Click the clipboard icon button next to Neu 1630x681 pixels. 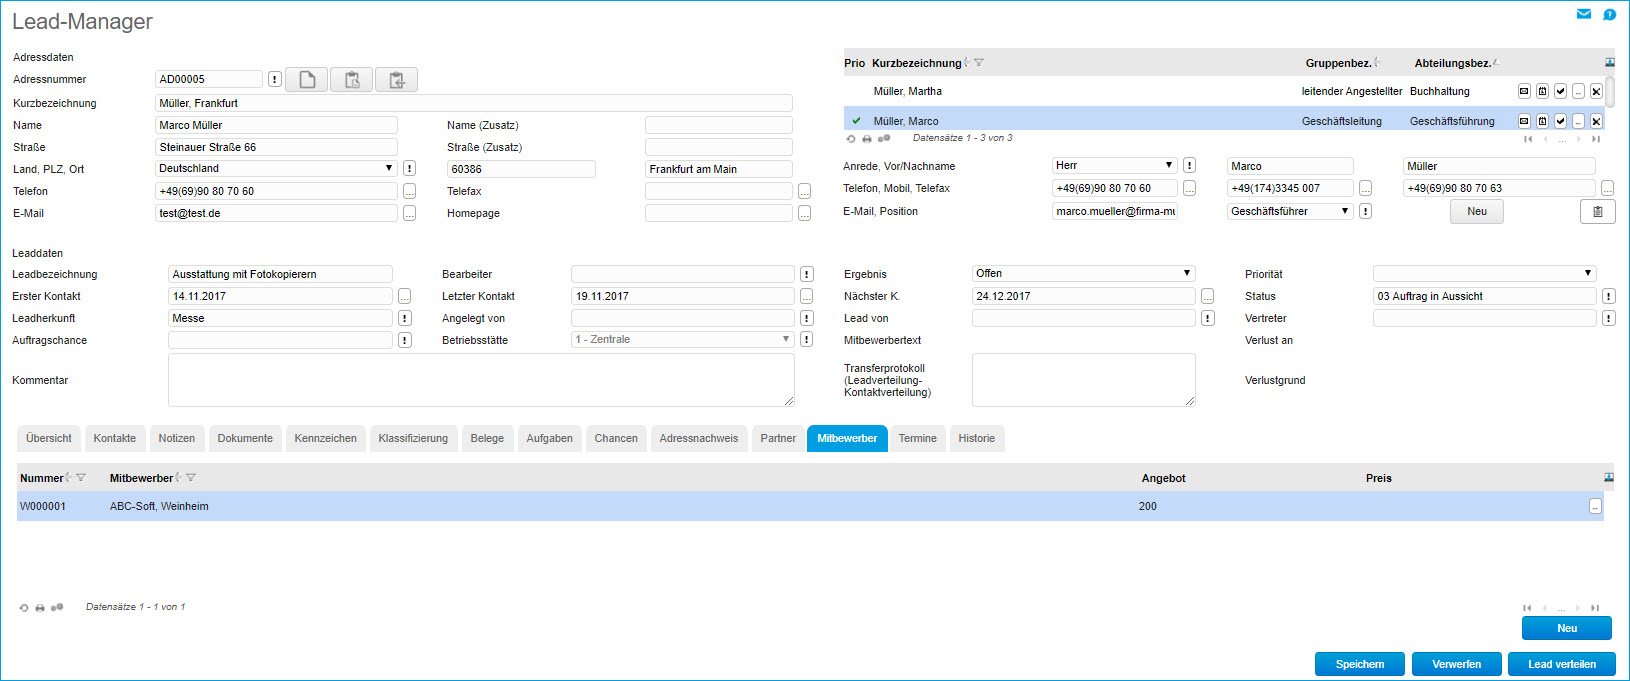pos(1597,211)
